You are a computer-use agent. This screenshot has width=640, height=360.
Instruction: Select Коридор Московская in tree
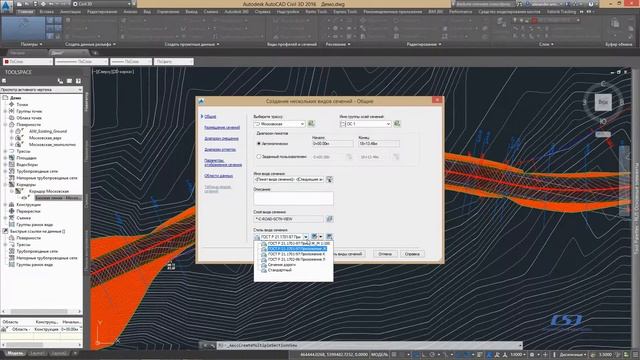pyautogui.click(x=49, y=191)
